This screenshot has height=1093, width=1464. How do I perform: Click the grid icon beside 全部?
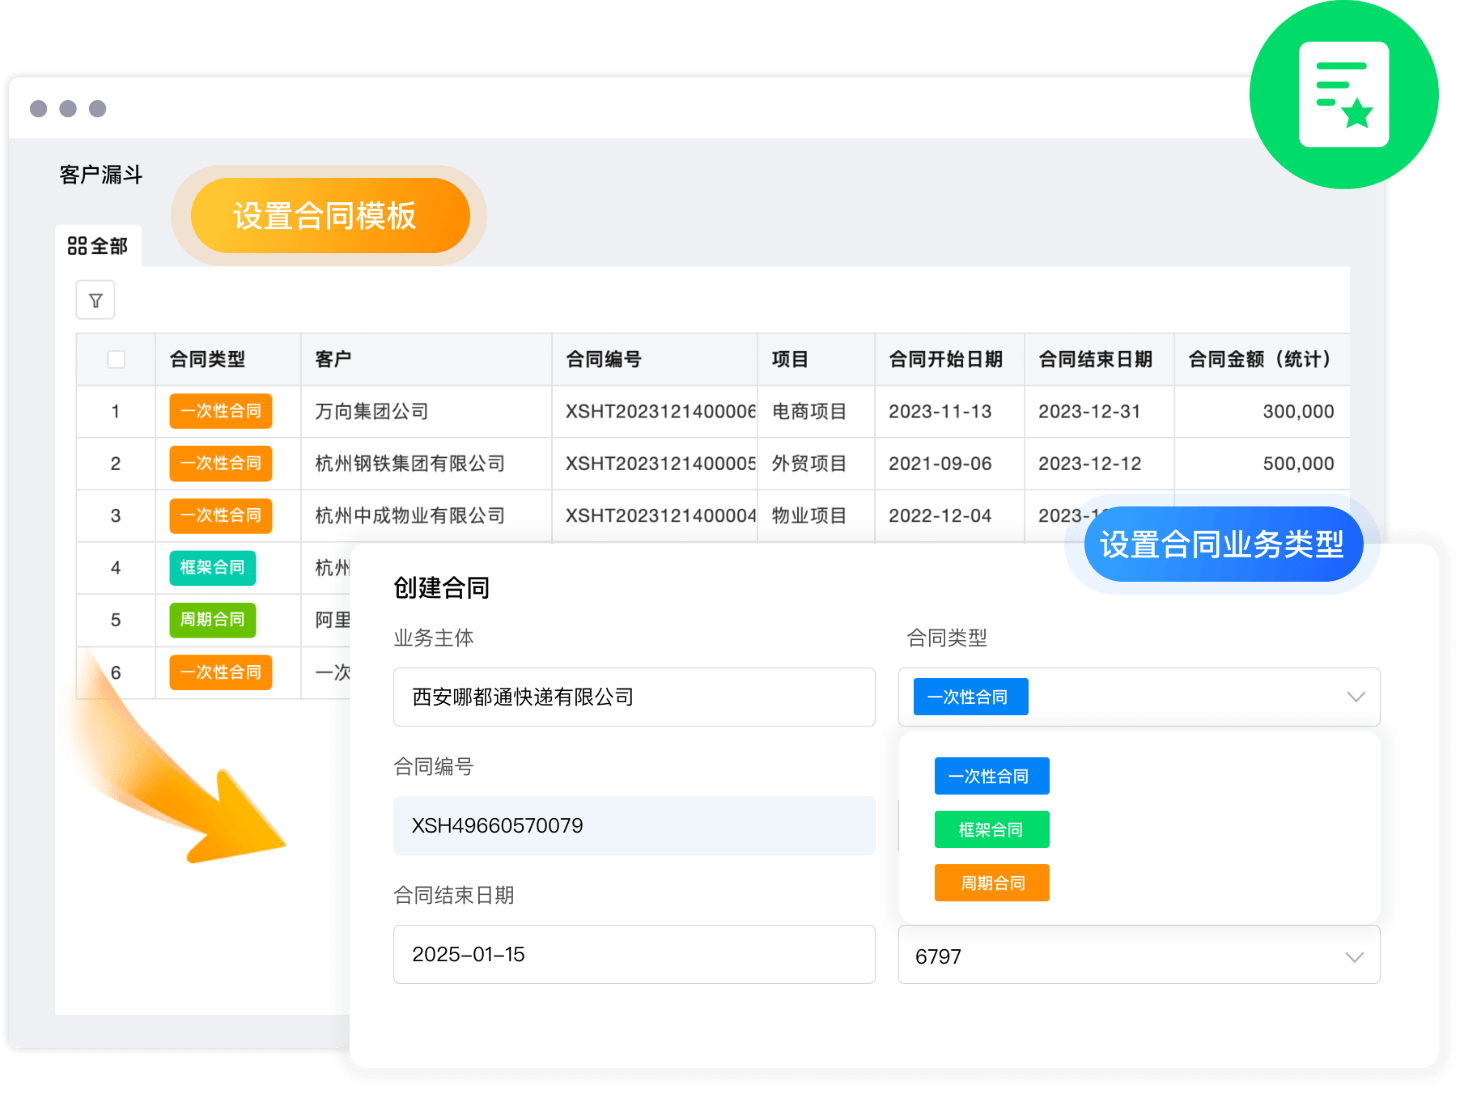click(x=77, y=246)
